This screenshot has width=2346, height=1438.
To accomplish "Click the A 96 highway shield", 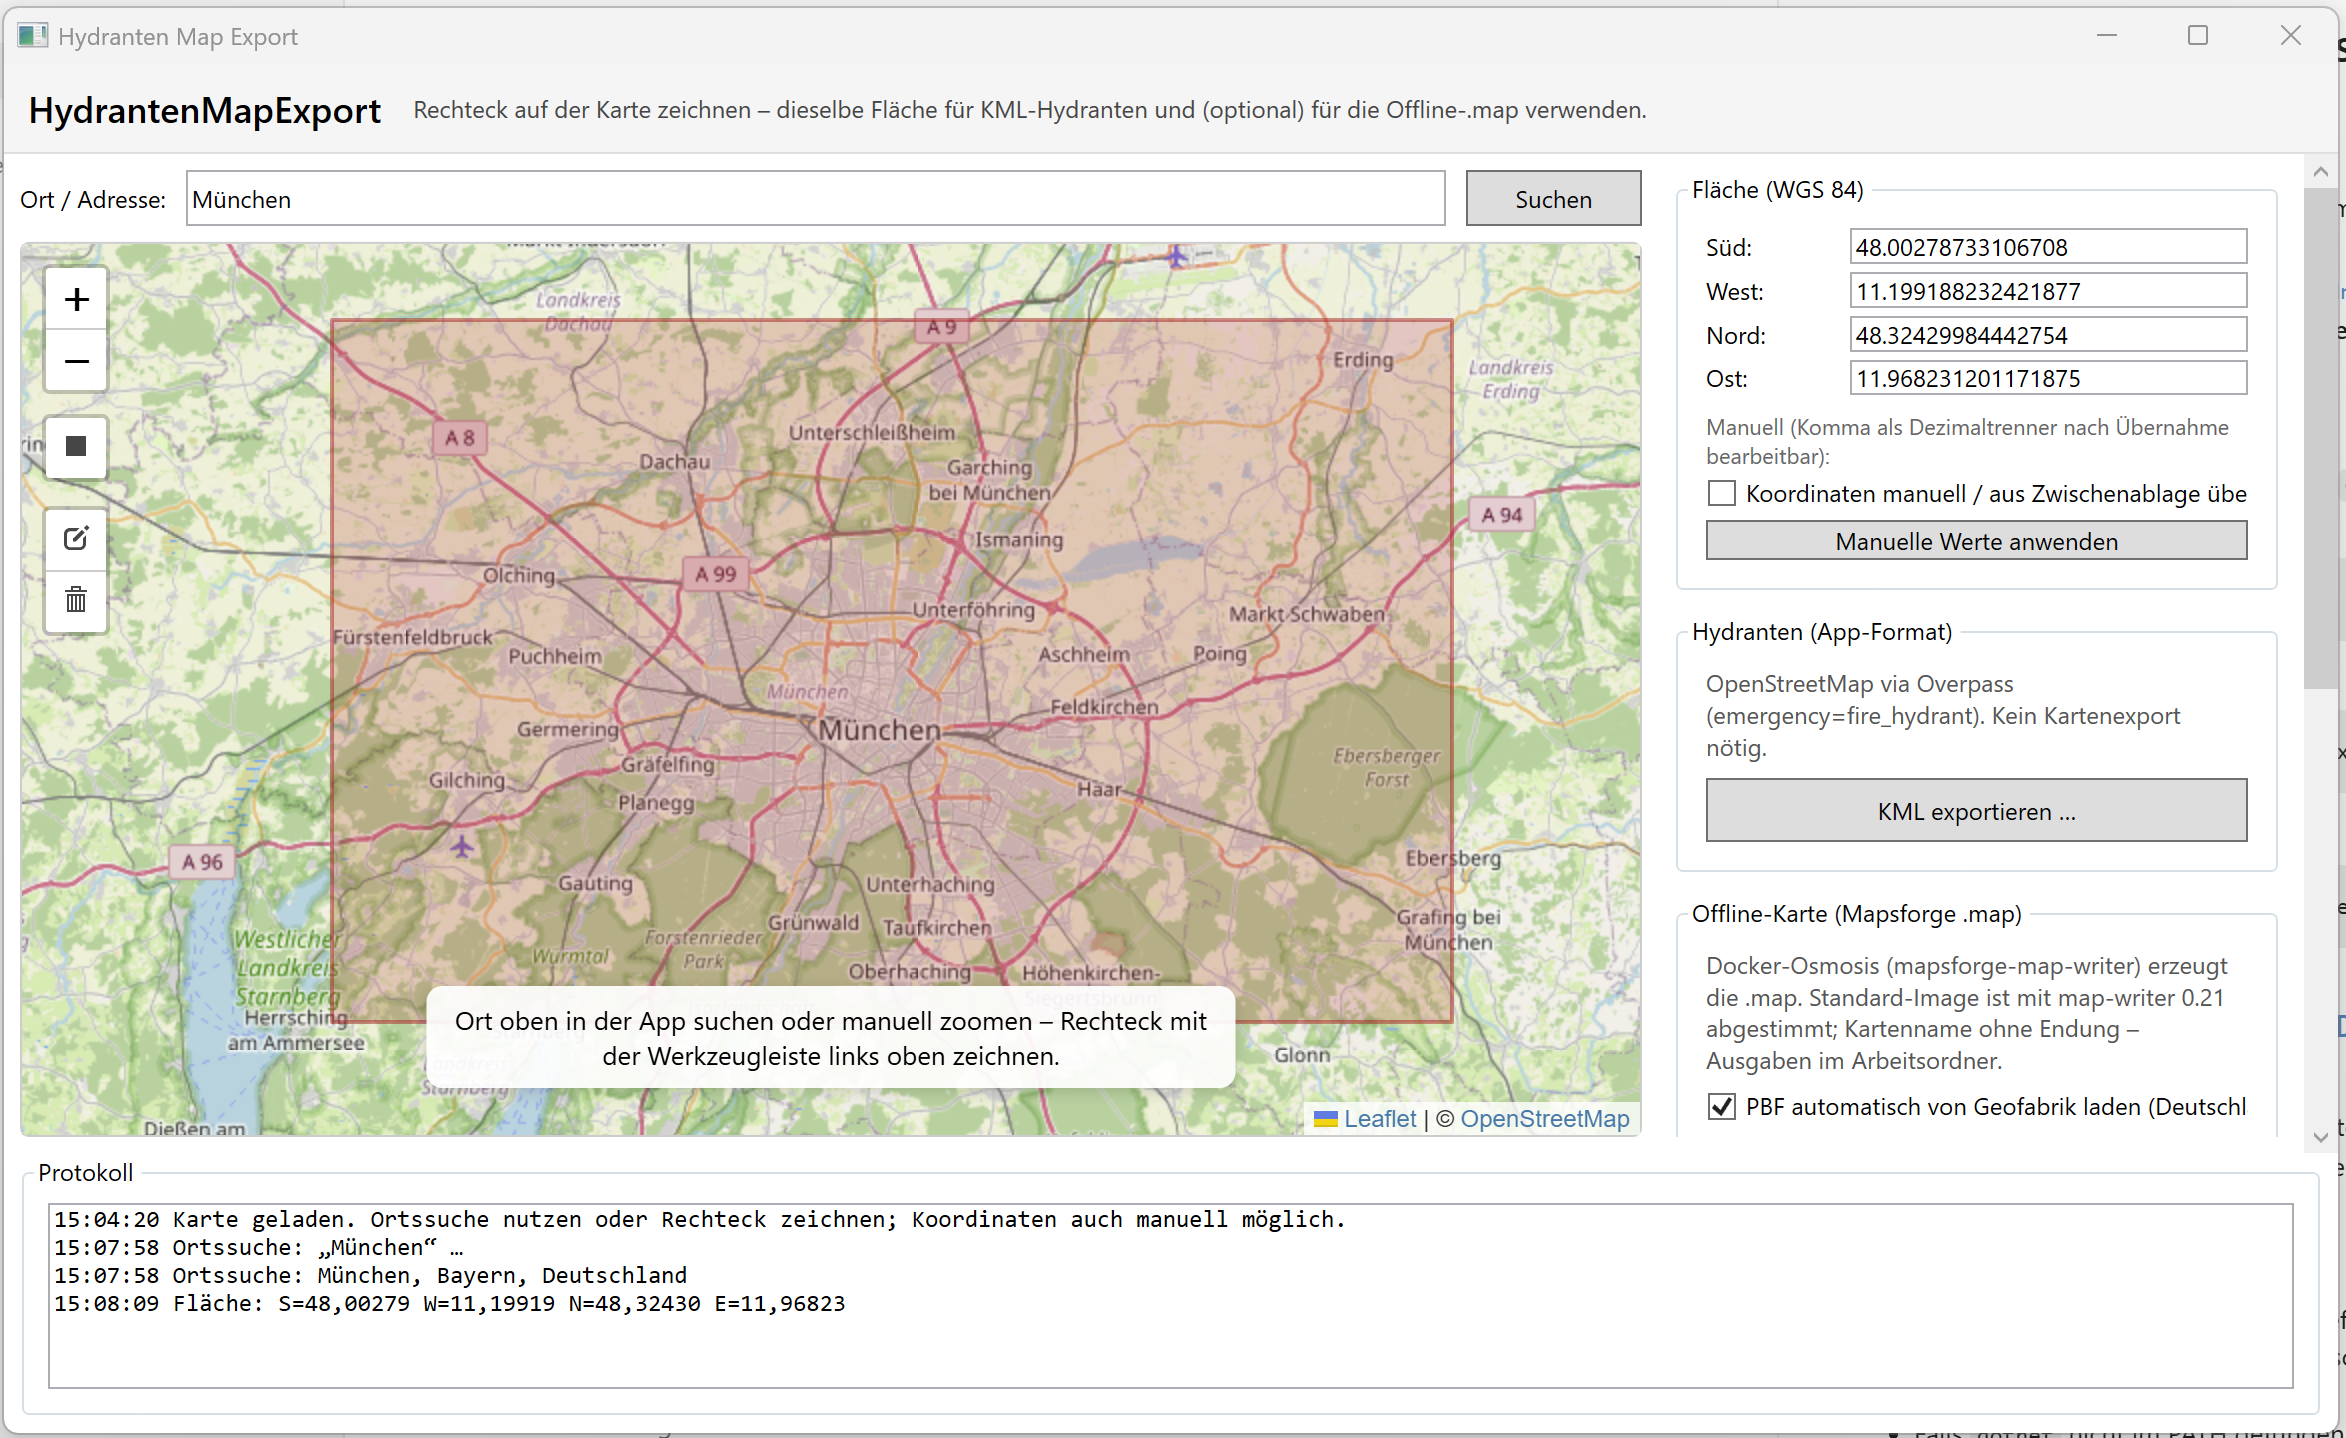I will (x=203, y=862).
